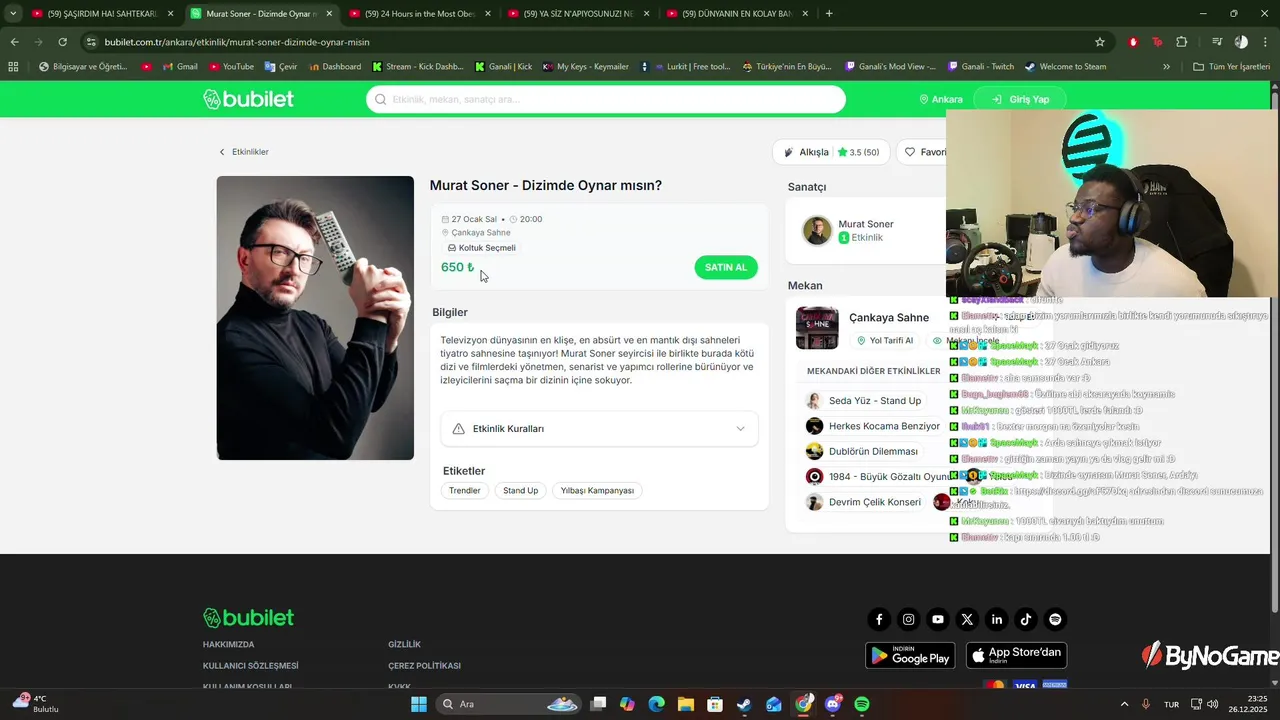
Task: Open the Instagram footer icon
Action: (908, 620)
